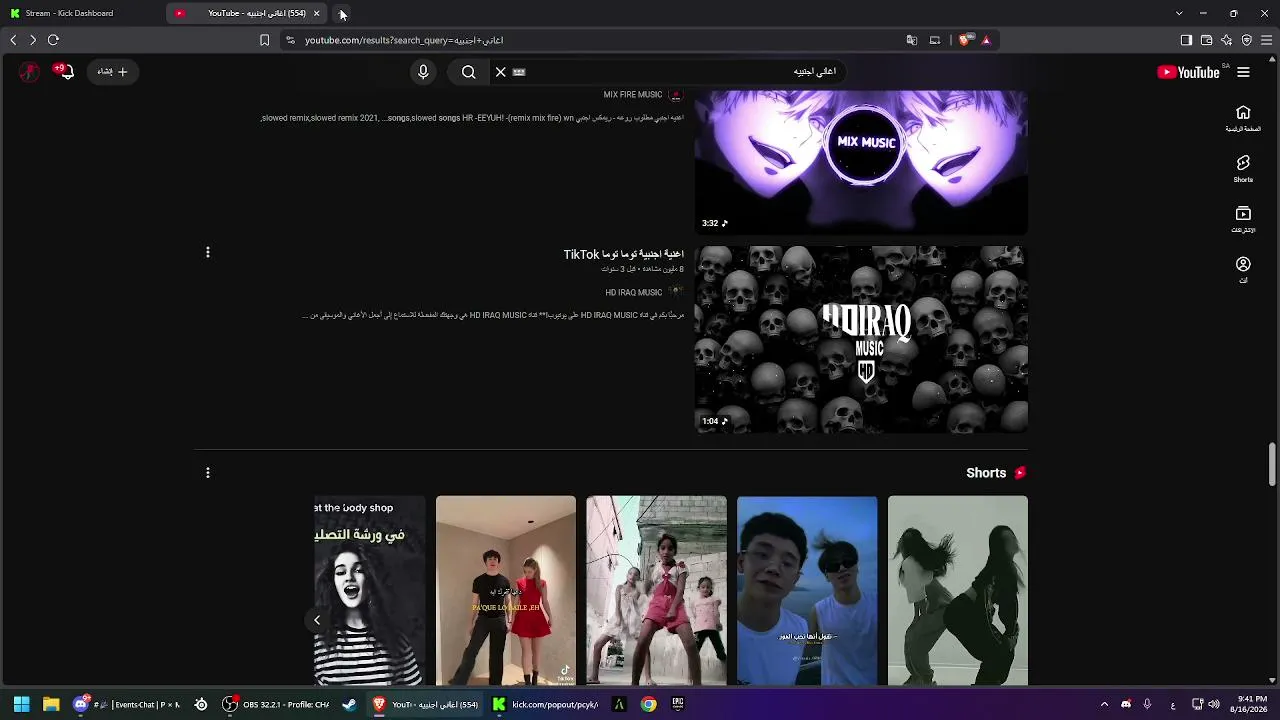Go forward in browser history
Image resolution: width=1280 pixels, height=720 pixels.
[33, 40]
